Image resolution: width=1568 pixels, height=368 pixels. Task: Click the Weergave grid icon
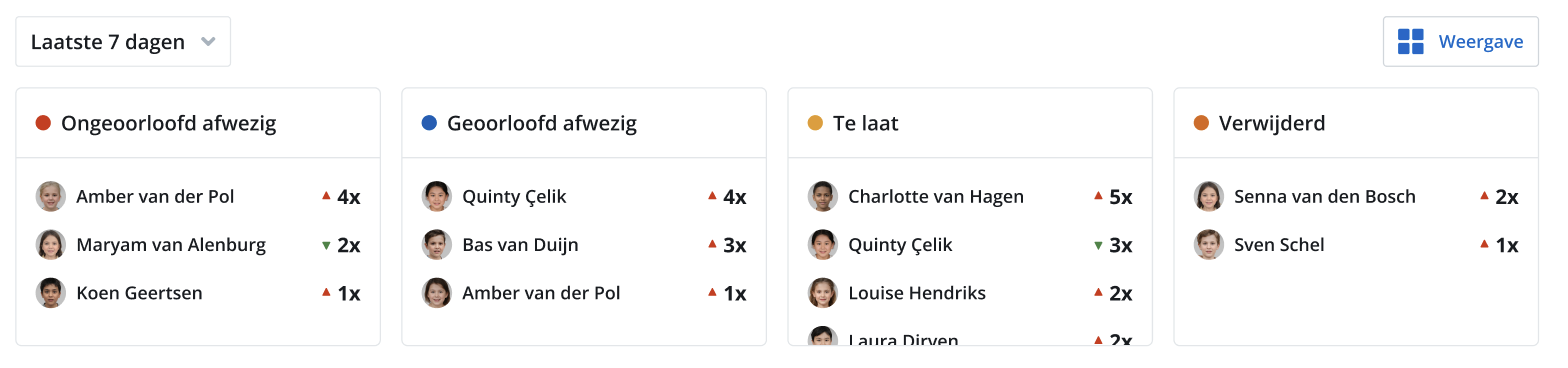point(1410,42)
